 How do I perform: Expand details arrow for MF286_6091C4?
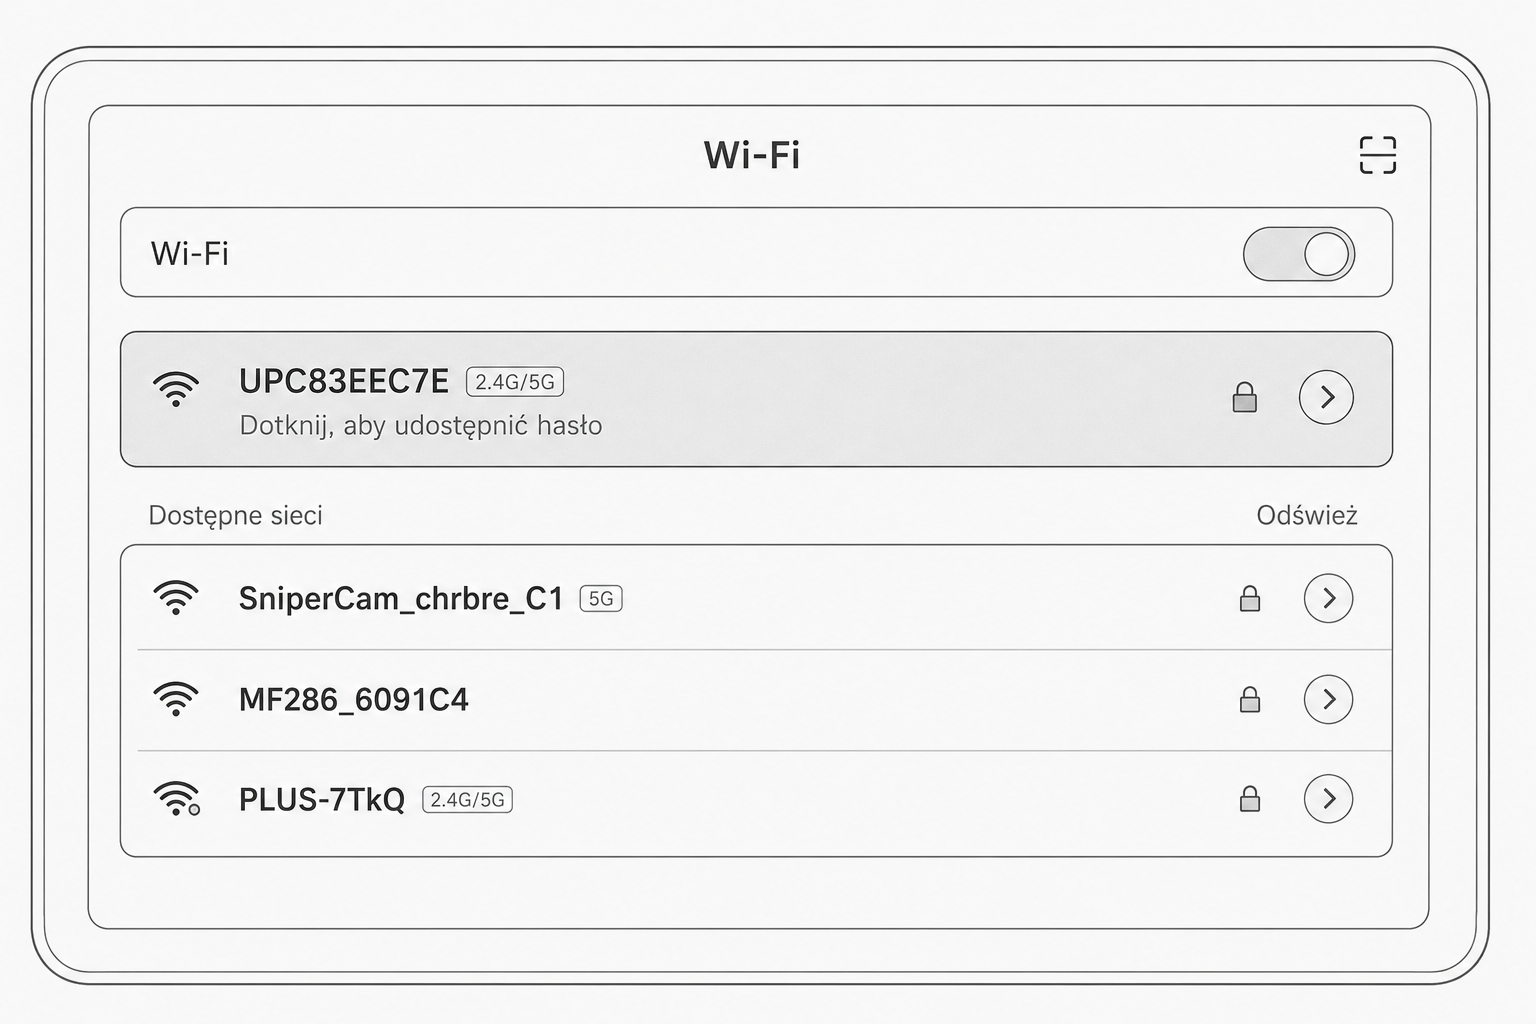pos(1328,698)
